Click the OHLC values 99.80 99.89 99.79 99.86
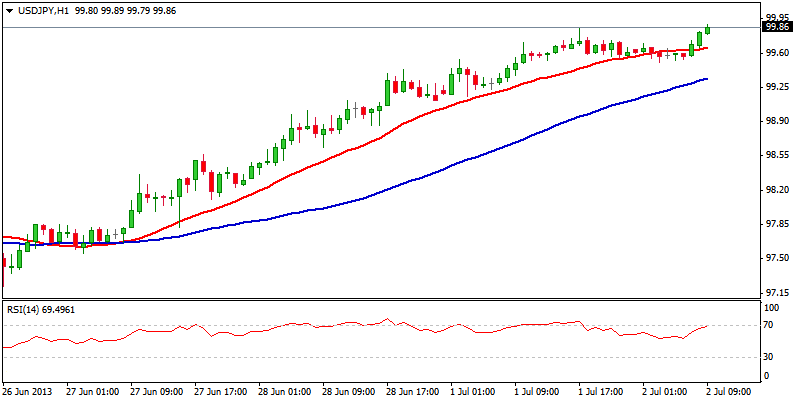 [x=126, y=10]
